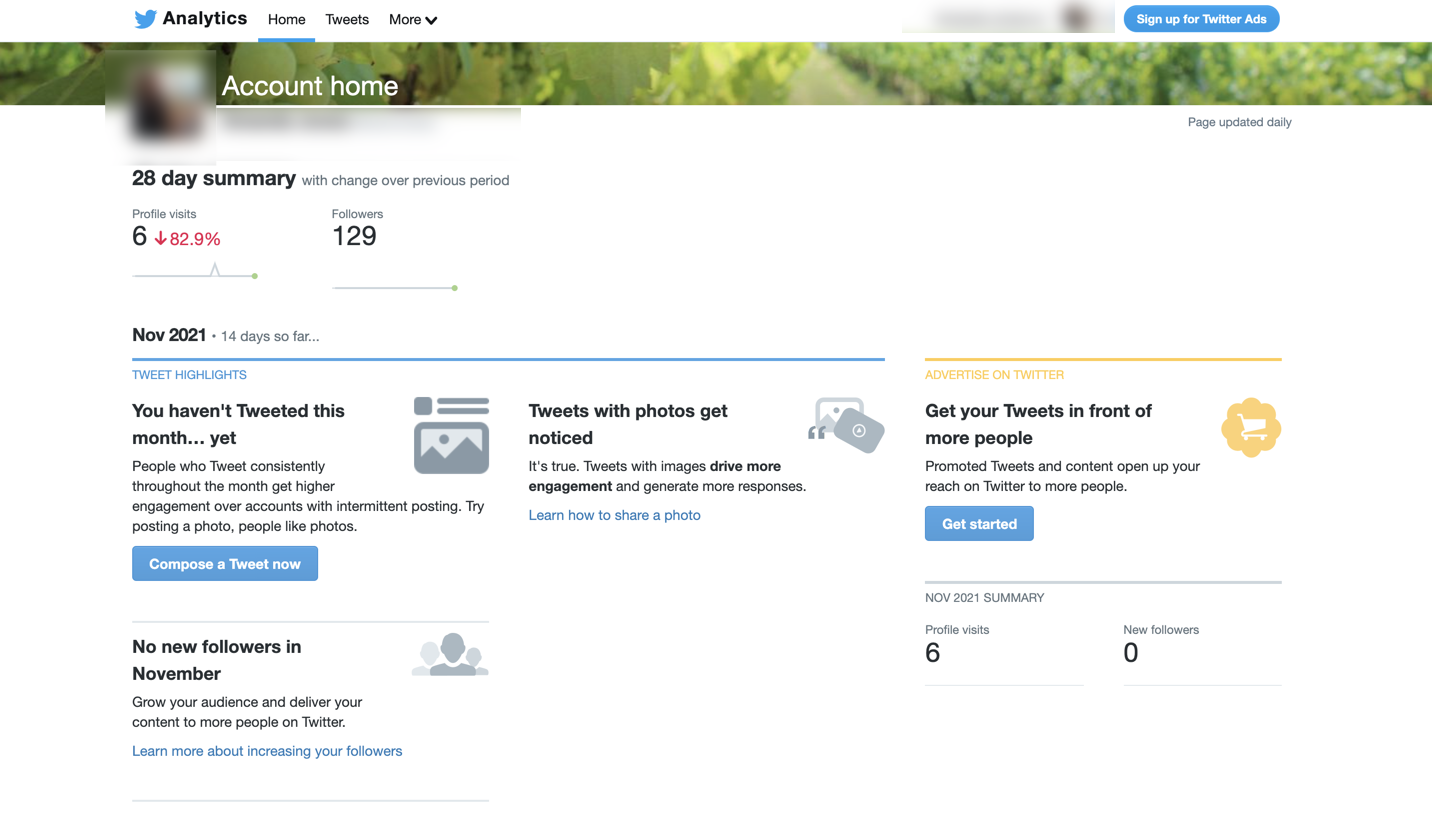Open Learn more about increasing your followers

(267, 751)
